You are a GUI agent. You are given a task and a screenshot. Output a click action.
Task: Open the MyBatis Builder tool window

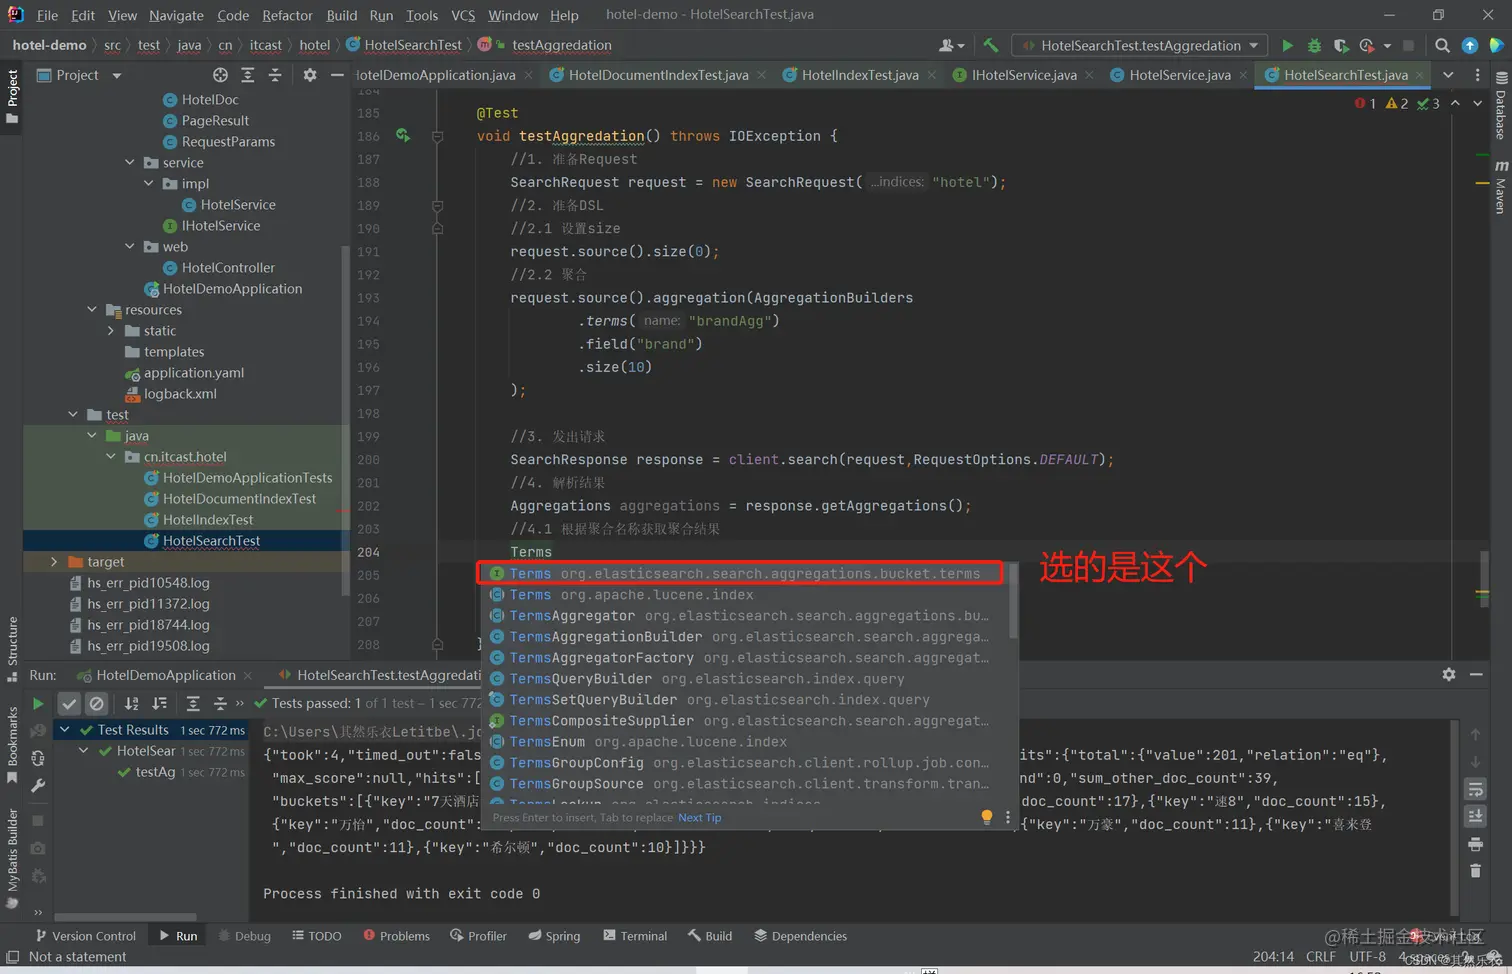coord(12,857)
